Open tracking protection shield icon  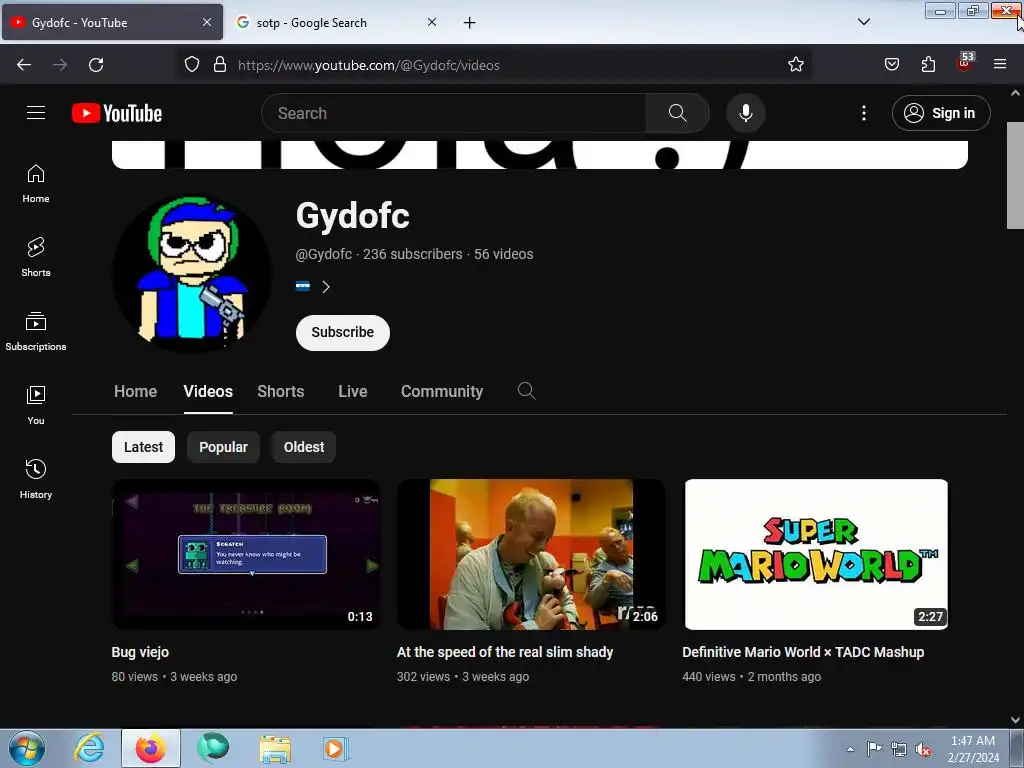[x=191, y=64]
